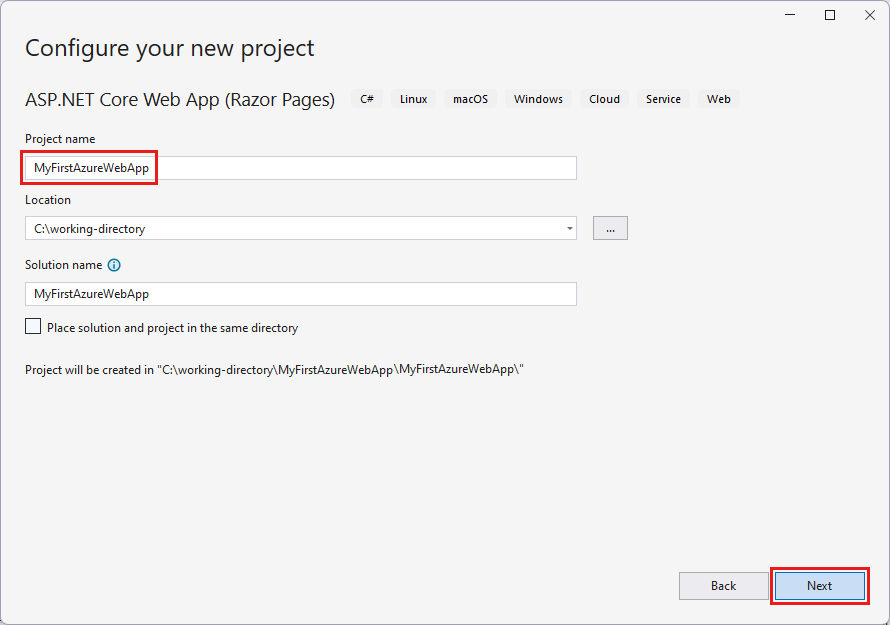Screen dimensions: 890x625
Task: Click the Windows platform tag
Action: point(538,99)
